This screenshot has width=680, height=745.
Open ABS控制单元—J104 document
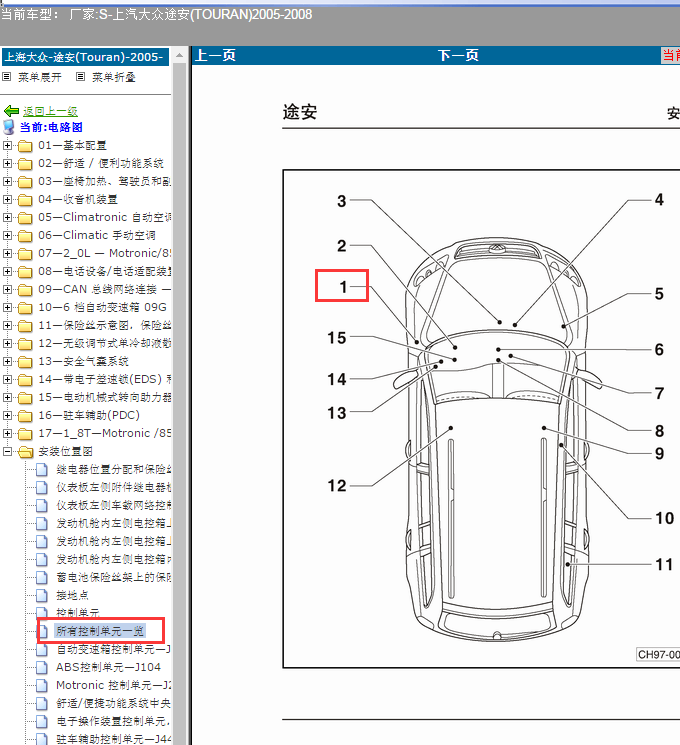108,668
